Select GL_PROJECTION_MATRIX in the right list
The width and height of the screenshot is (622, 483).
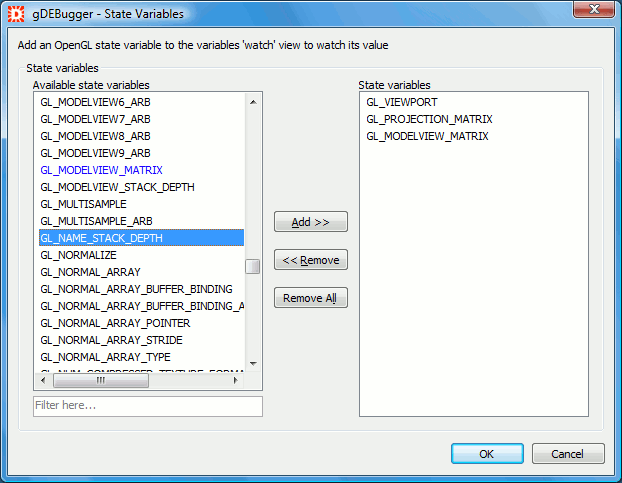point(429,119)
